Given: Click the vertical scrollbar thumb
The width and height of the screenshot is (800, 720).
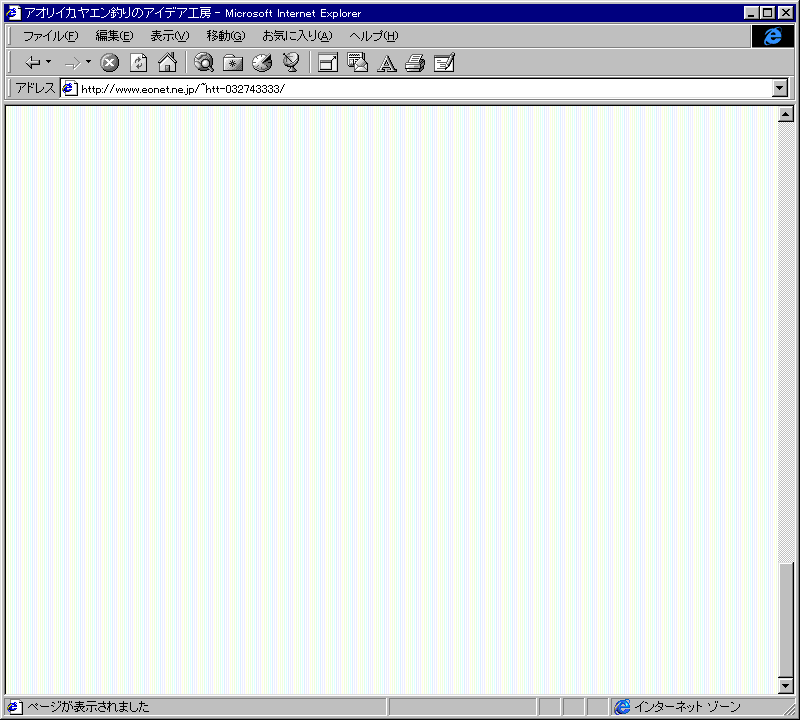Looking at the screenshot, I should coord(786,619).
